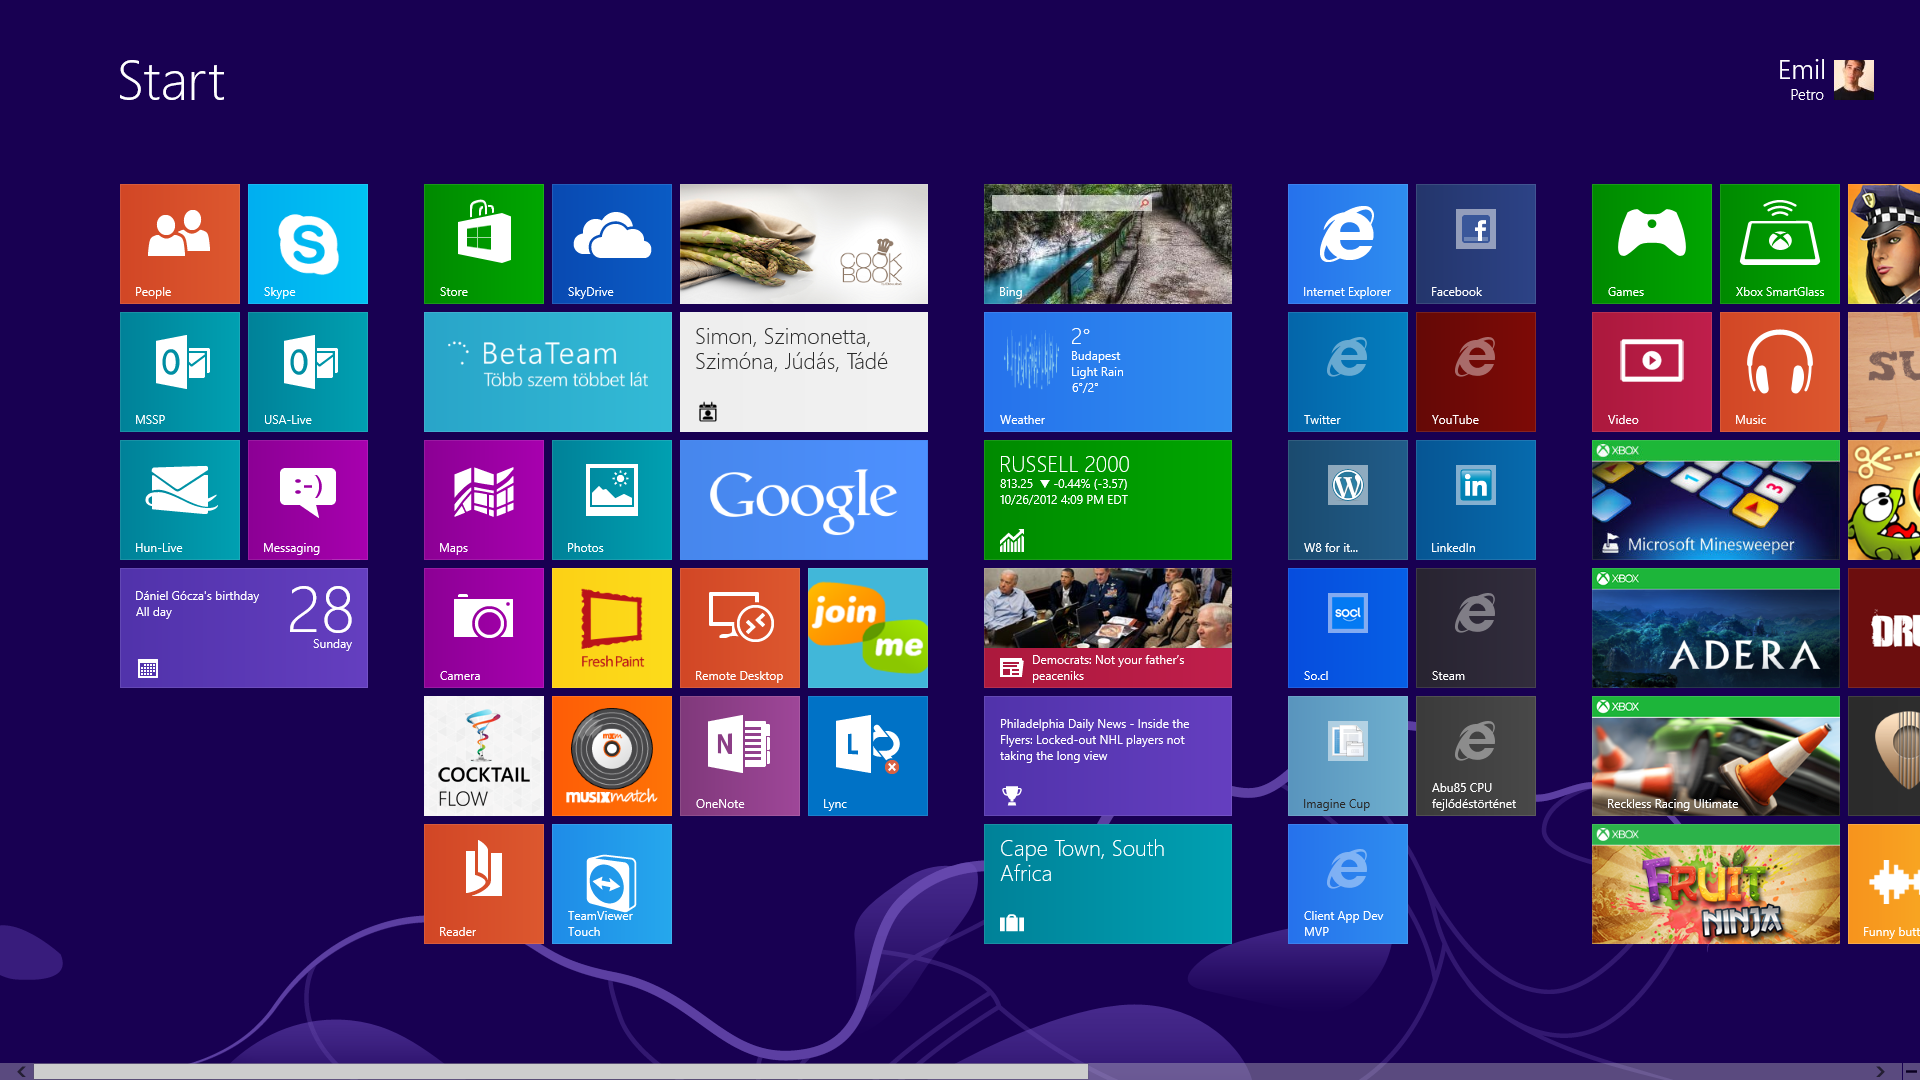Screen dimensions: 1920x1080
Task: Launch the Internet Explorer tile
Action: [x=1348, y=244]
